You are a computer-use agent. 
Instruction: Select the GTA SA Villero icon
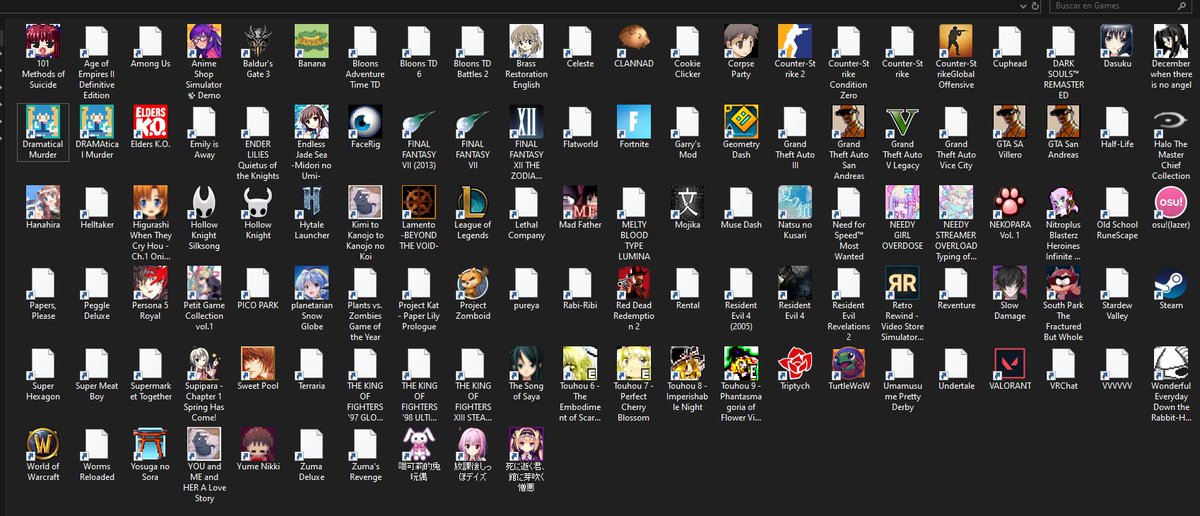[1010, 121]
